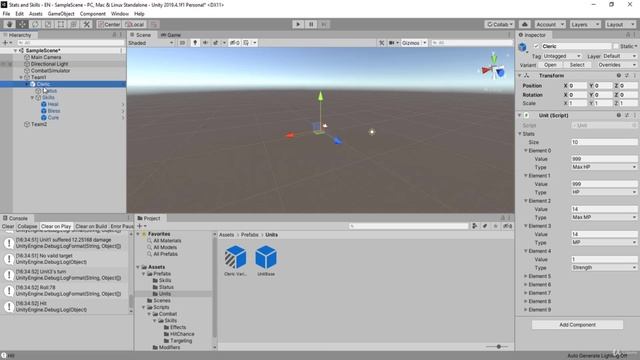Select the Rect Transform tool
The height and width of the screenshot is (360, 640).
coord(61,24)
